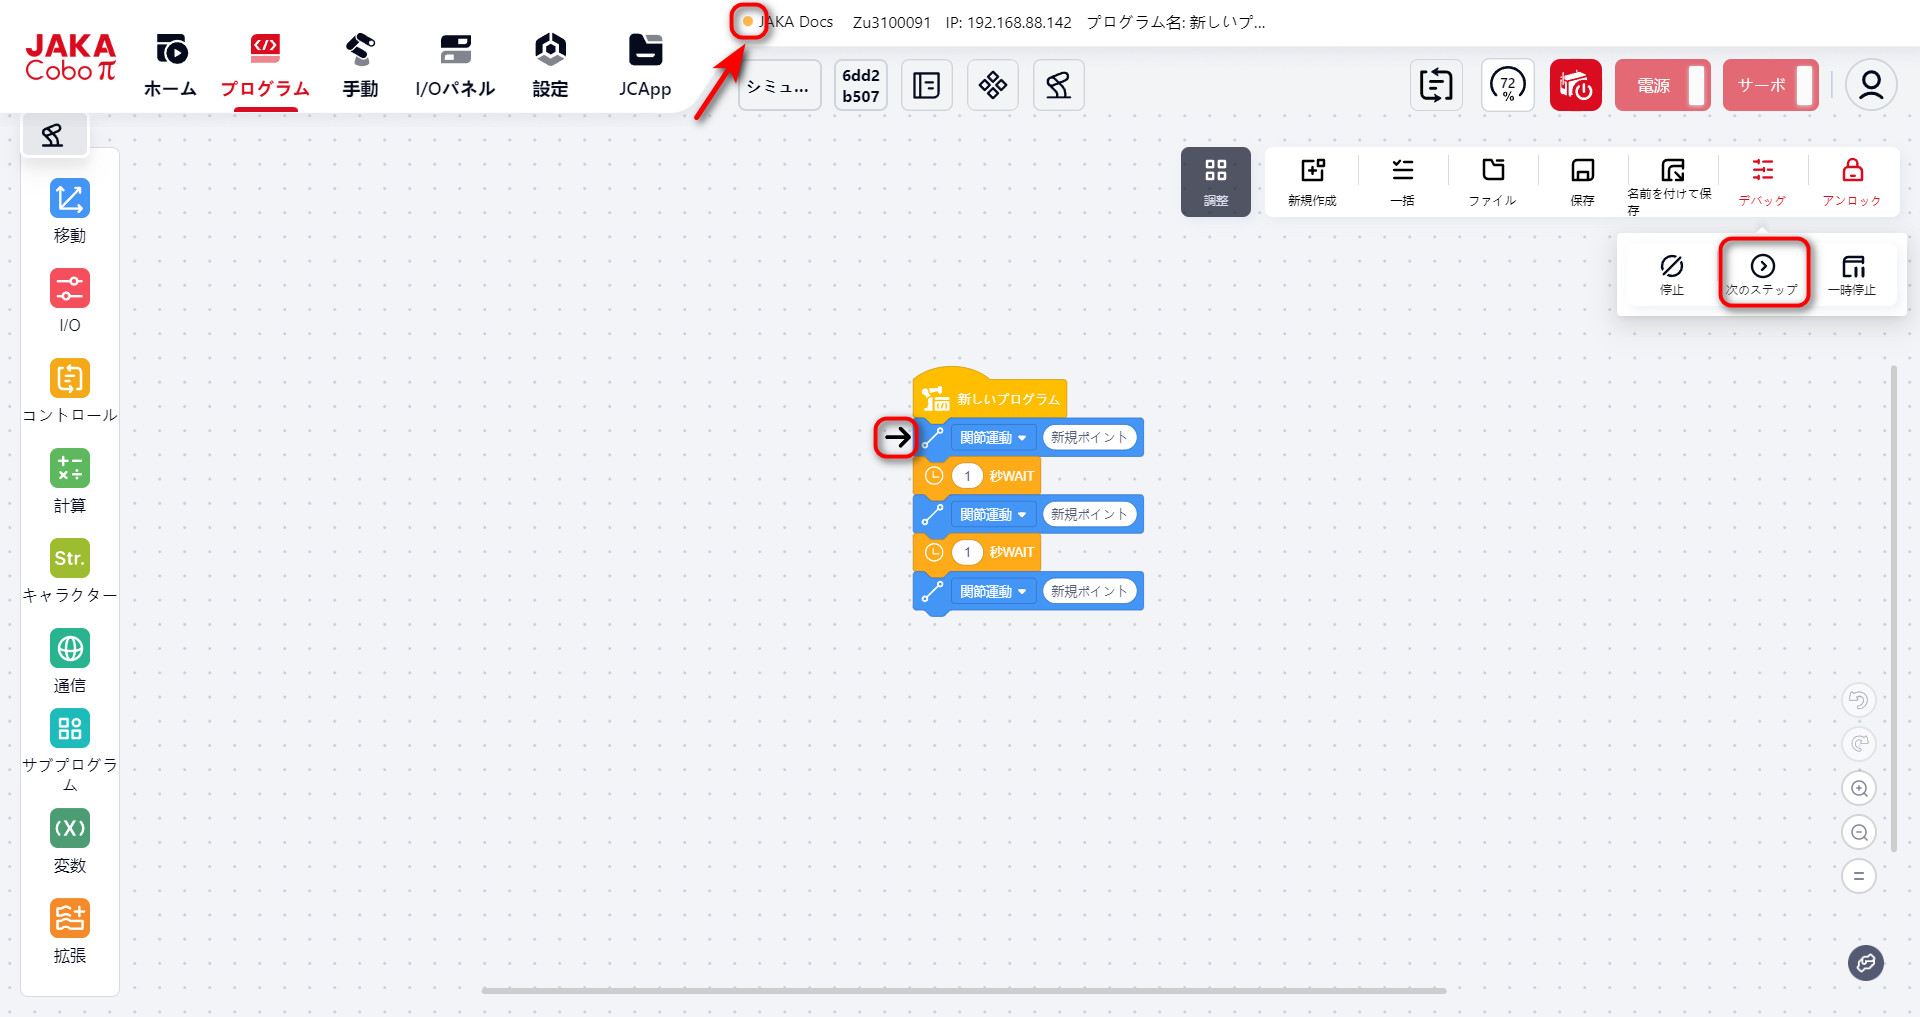Open the I/O block category in sidebar
Screen dimensions: 1920x1017
(69, 300)
